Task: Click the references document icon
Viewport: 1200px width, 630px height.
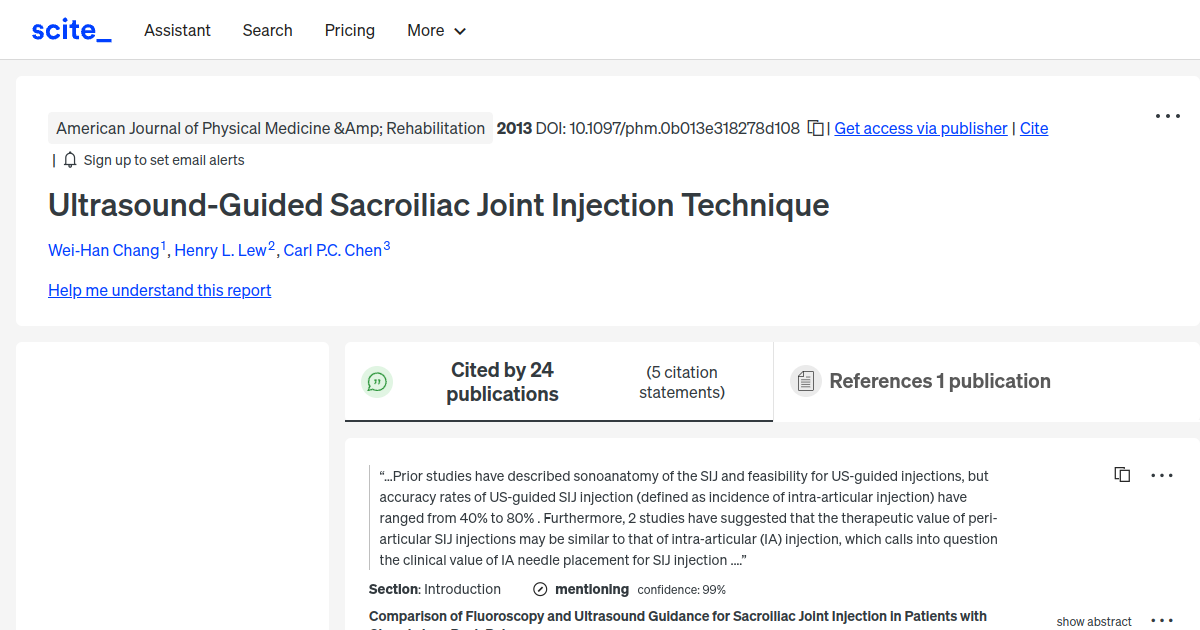Action: pyautogui.click(x=805, y=380)
